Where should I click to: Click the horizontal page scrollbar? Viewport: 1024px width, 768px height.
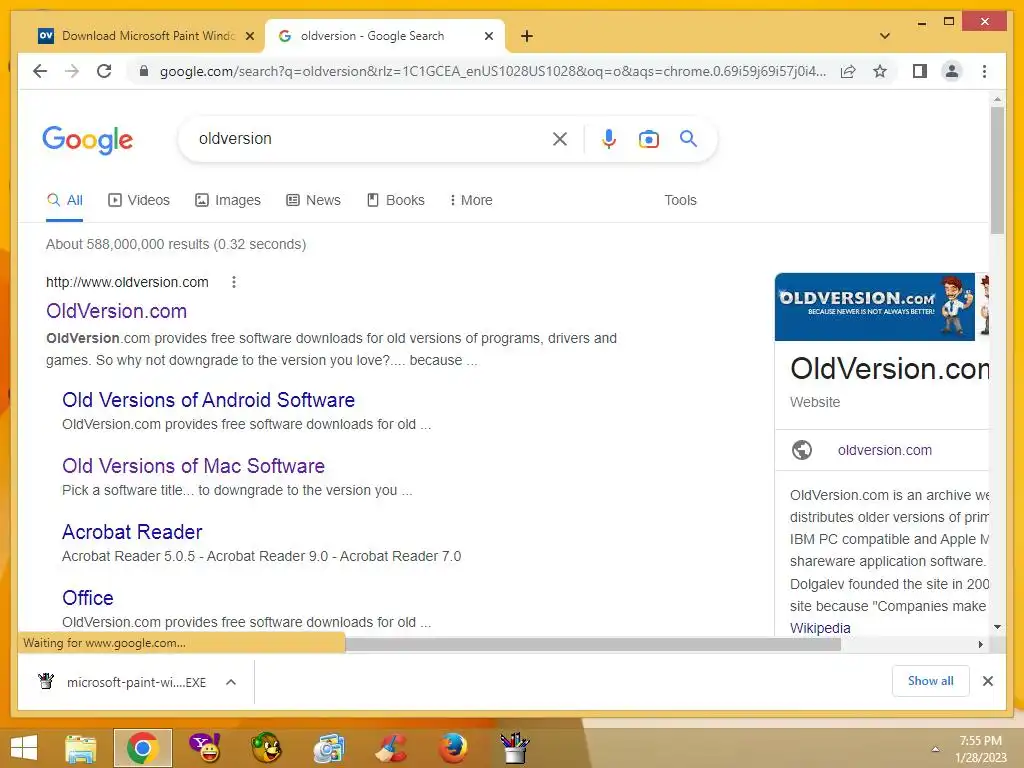point(592,645)
